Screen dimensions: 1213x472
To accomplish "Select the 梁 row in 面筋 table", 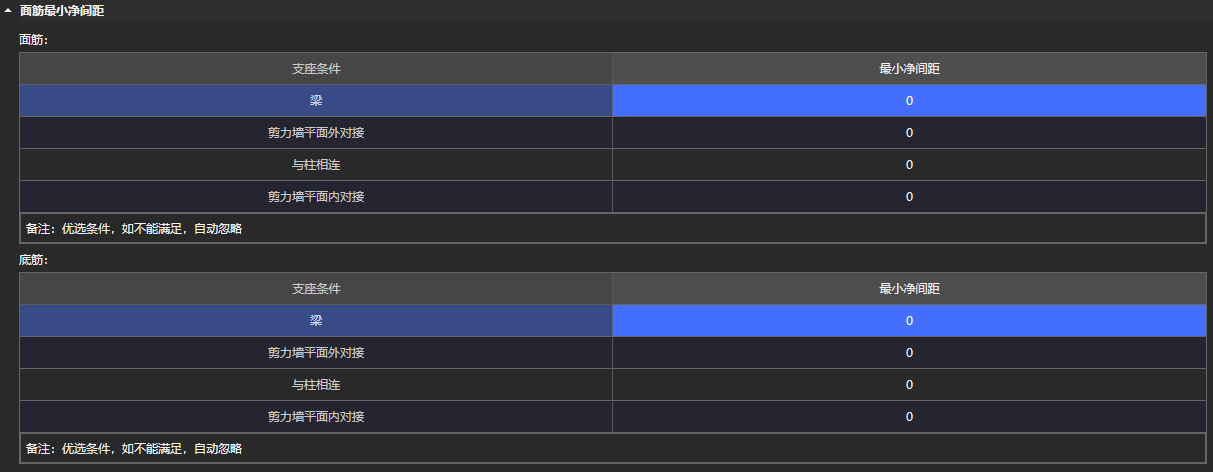I will (316, 101).
